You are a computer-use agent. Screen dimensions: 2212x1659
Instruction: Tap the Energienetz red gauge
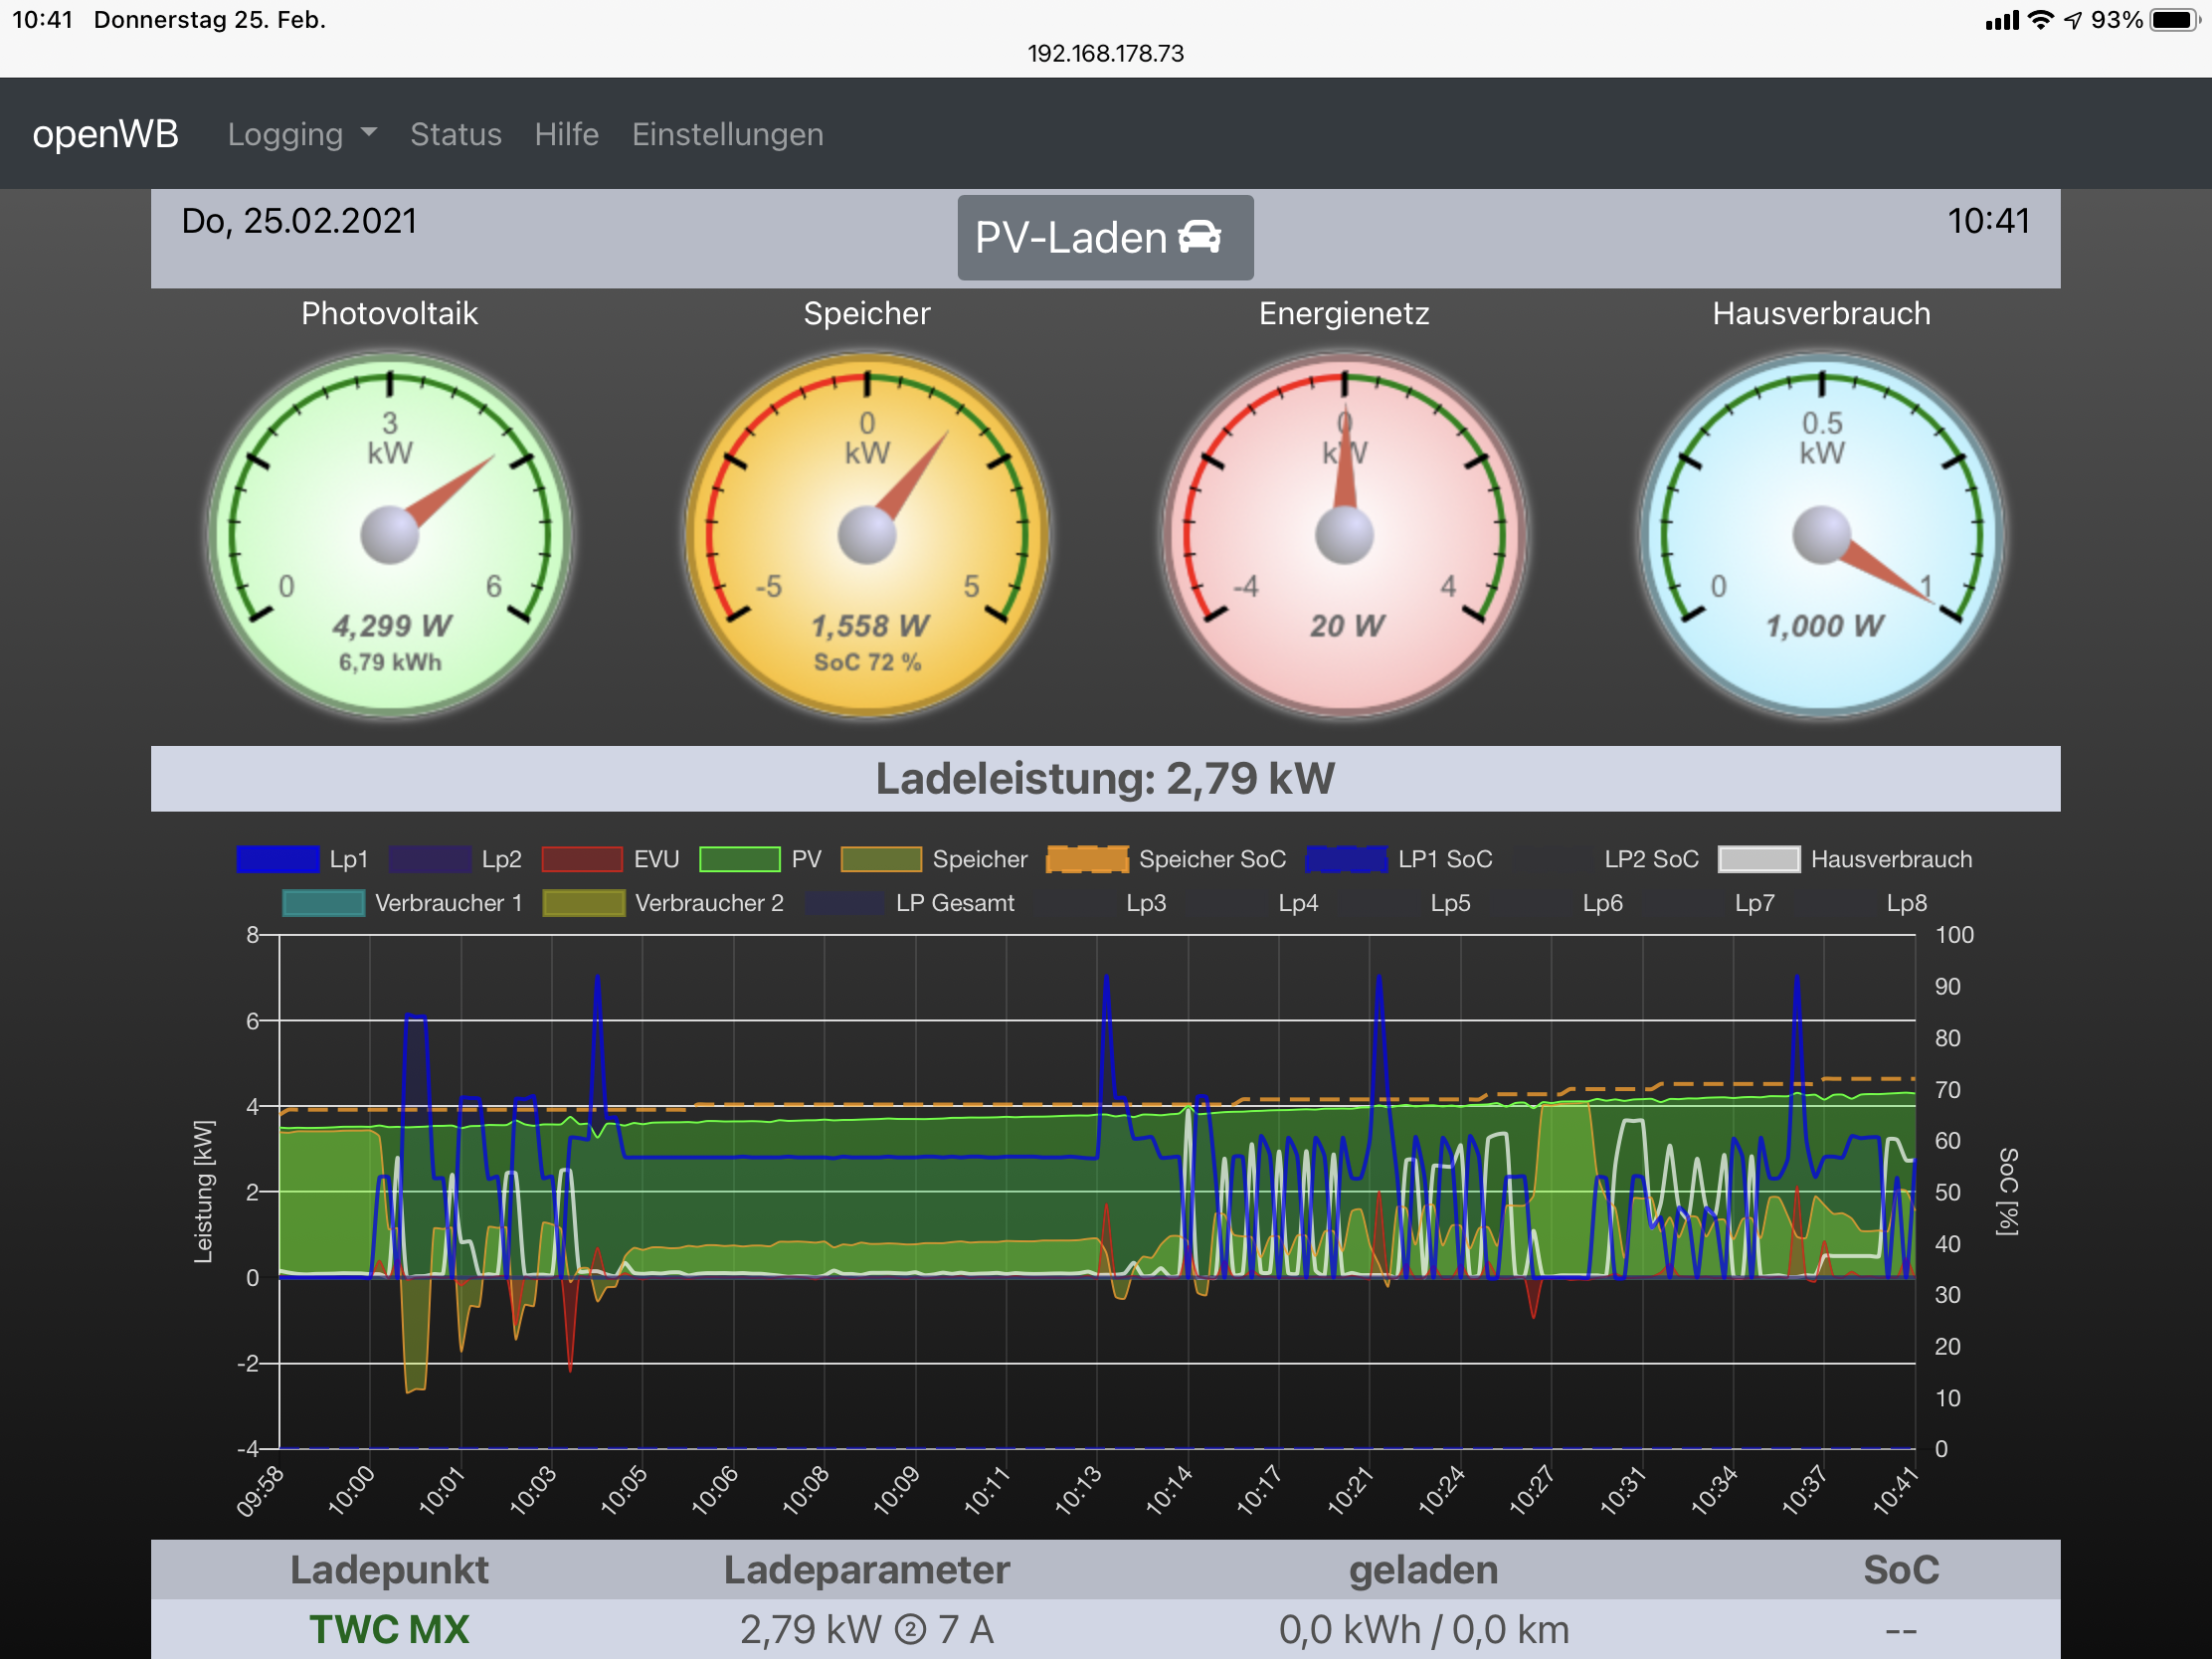click(x=1343, y=534)
